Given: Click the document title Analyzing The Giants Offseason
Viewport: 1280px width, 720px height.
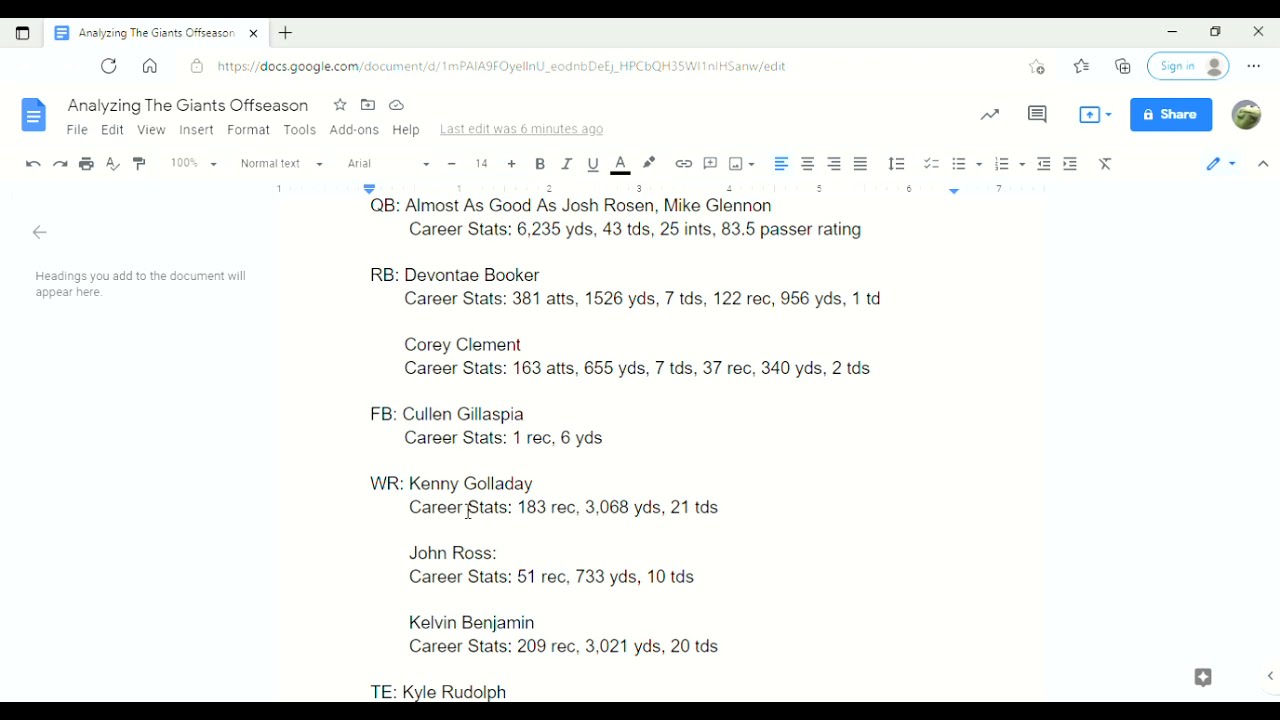Looking at the screenshot, I should 188,105.
